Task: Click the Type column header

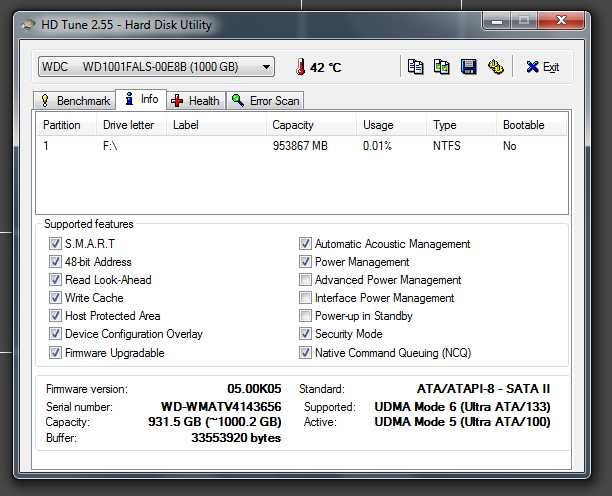Action: pos(461,125)
